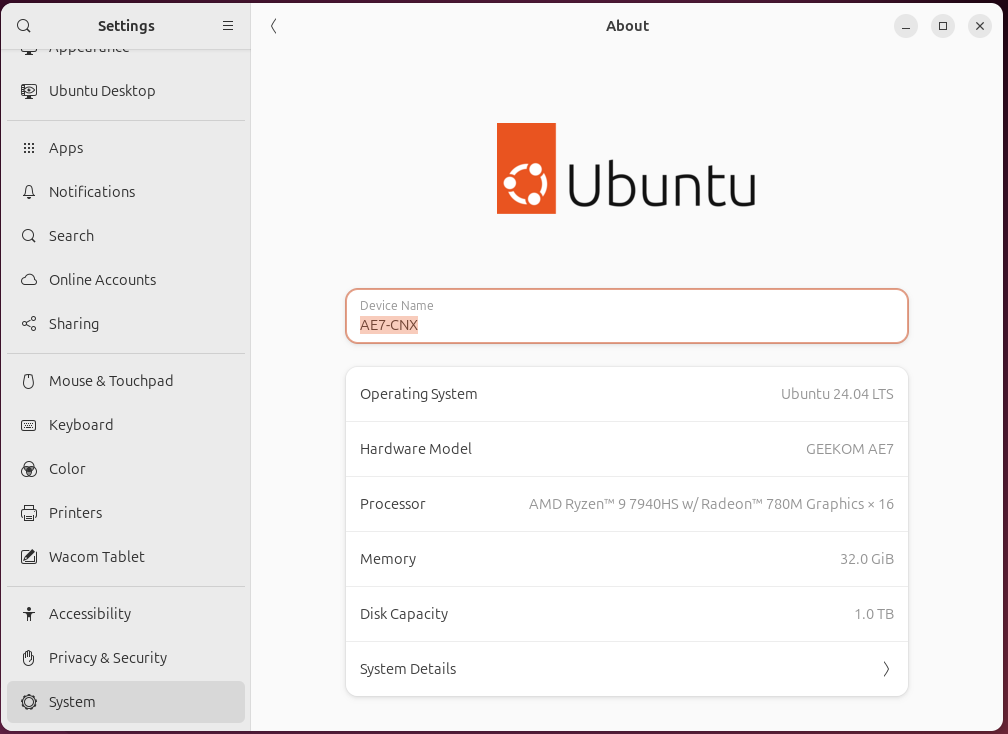Screen dimensions: 1008x734
Task: Click the System gear icon
Action: click(x=29, y=702)
